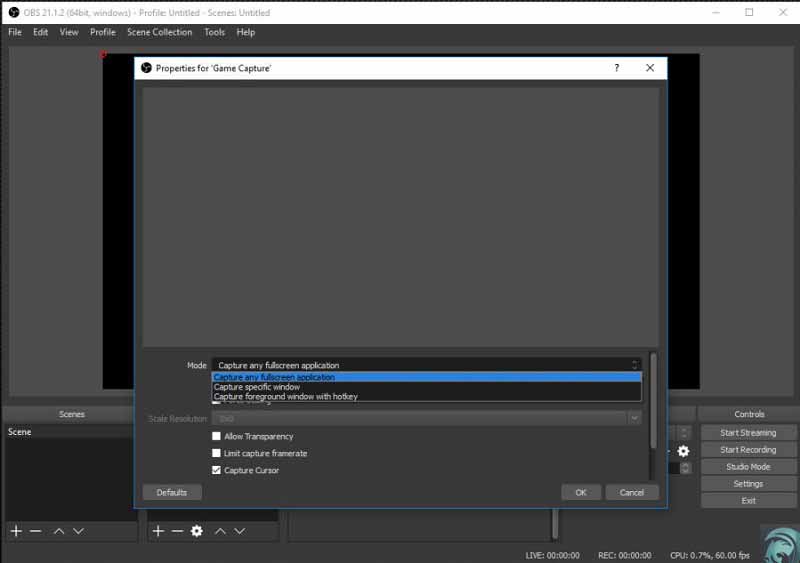Image resolution: width=800 pixels, height=563 pixels.
Task: Choose Capture foreground window with hotkey option
Action: 427,397
